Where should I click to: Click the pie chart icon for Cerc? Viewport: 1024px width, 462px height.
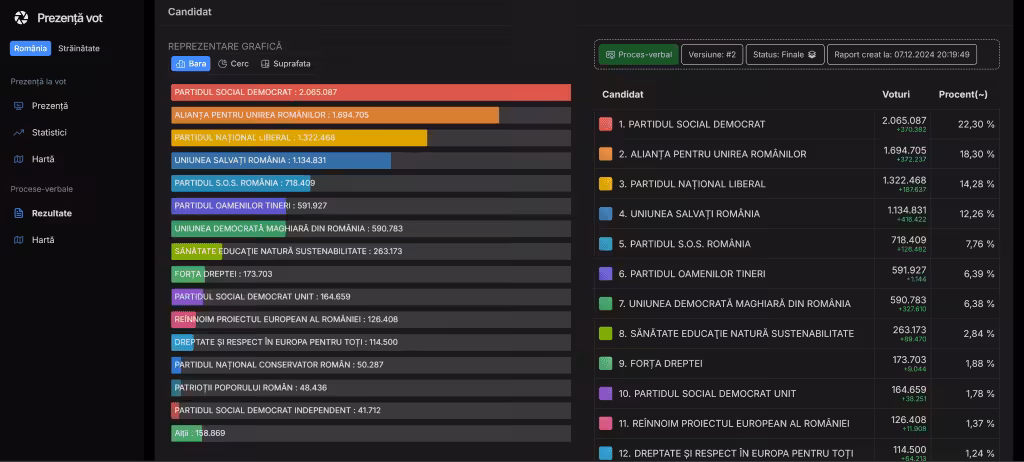click(x=222, y=64)
